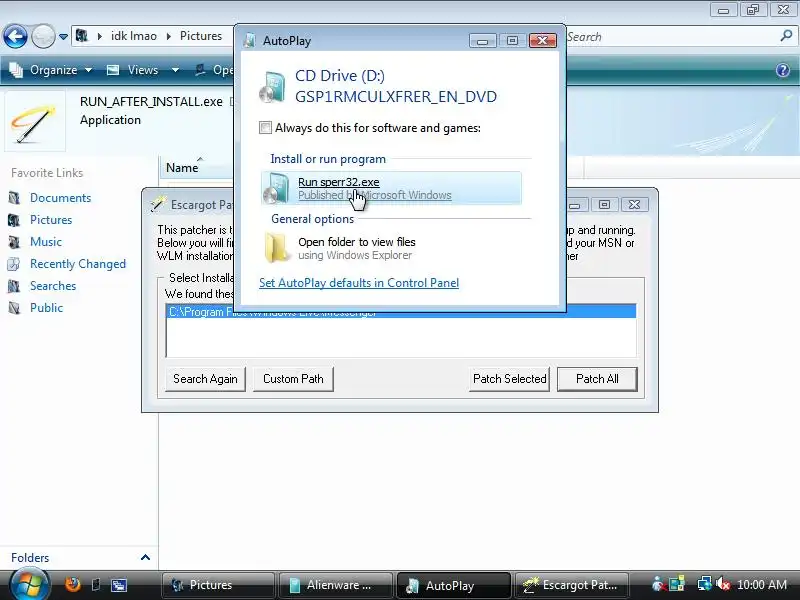Click the sperr32.exe disc icon
The width and height of the screenshot is (800, 600).
276,188
